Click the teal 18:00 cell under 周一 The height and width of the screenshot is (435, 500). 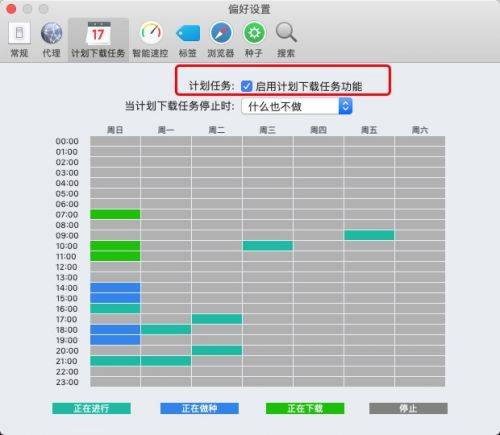(x=166, y=330)
